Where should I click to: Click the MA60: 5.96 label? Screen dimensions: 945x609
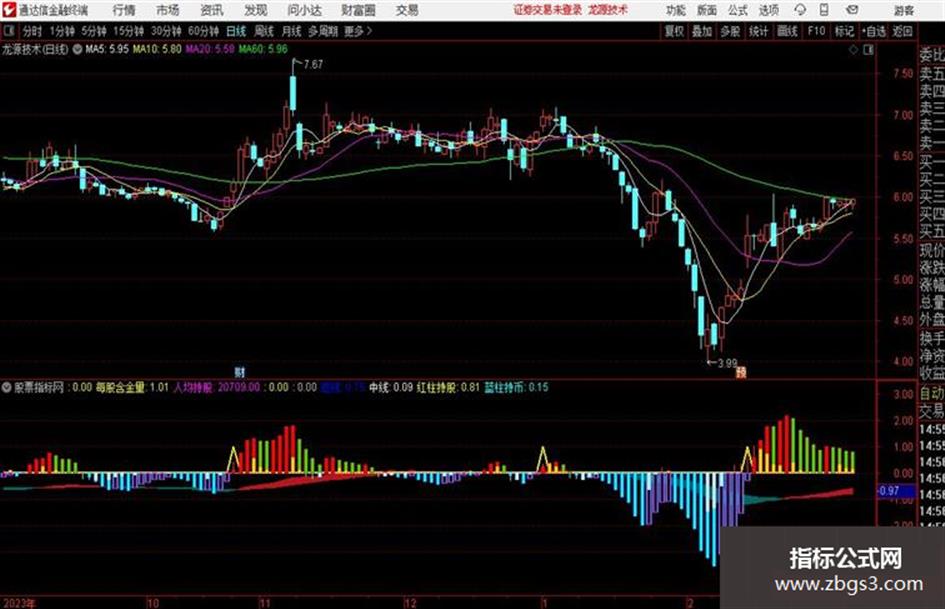coord(263,49)
